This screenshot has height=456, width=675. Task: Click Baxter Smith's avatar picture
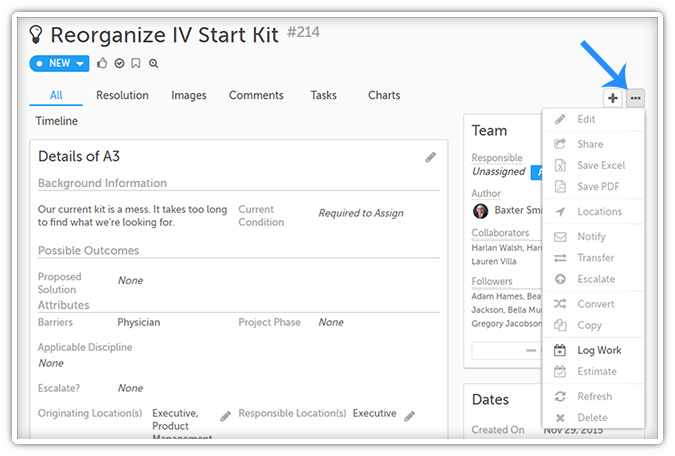point(480,211)
